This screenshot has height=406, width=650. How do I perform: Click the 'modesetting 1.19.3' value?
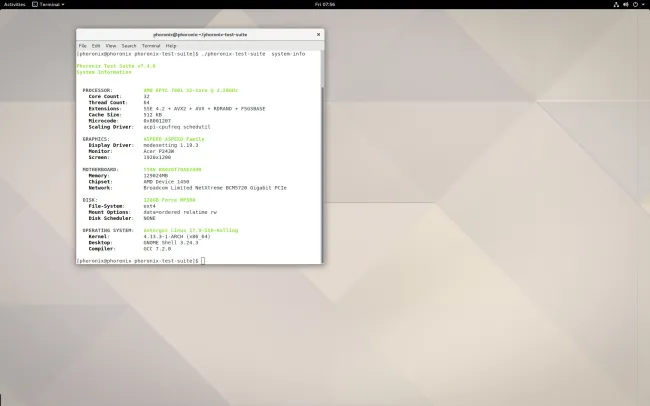171,146
